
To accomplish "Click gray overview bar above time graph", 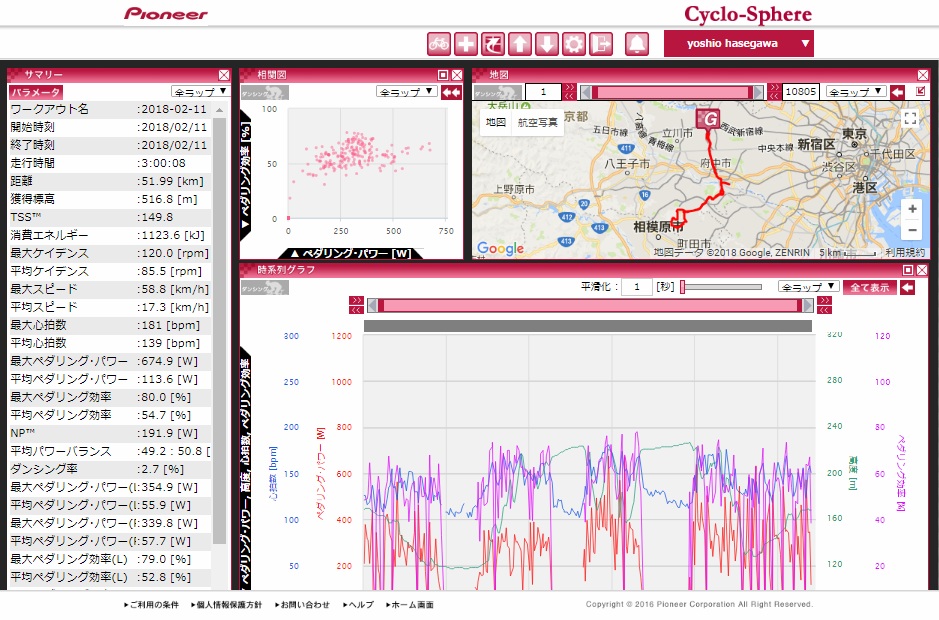I will click(x=587, y=326).
